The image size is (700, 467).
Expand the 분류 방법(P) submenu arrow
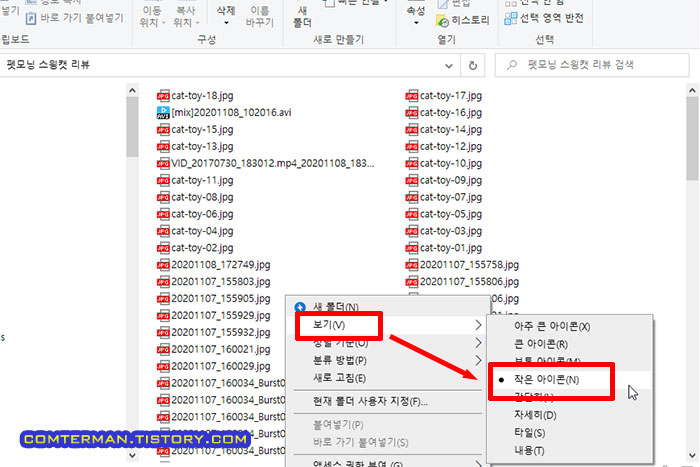[478, 360]
